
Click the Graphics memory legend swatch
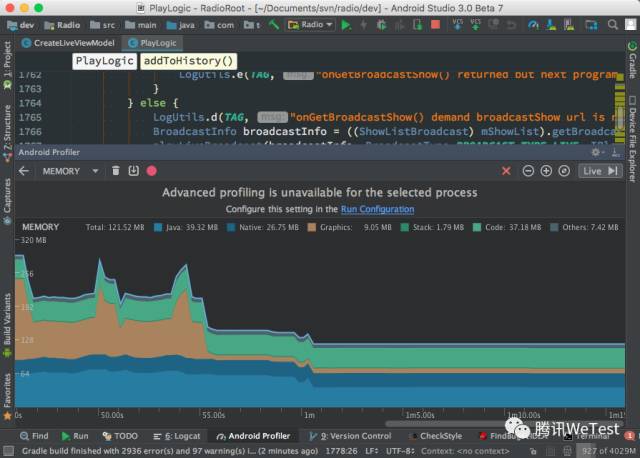point(311,227)
